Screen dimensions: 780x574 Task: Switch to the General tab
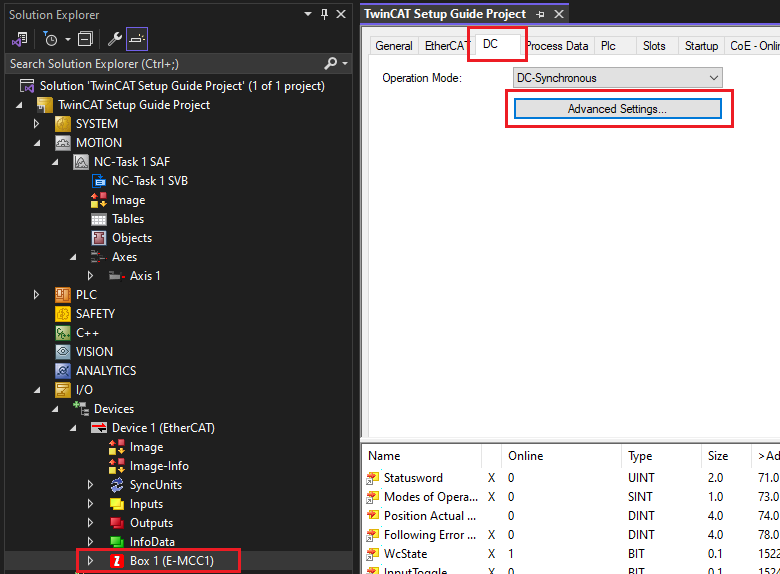coord(393,46)
